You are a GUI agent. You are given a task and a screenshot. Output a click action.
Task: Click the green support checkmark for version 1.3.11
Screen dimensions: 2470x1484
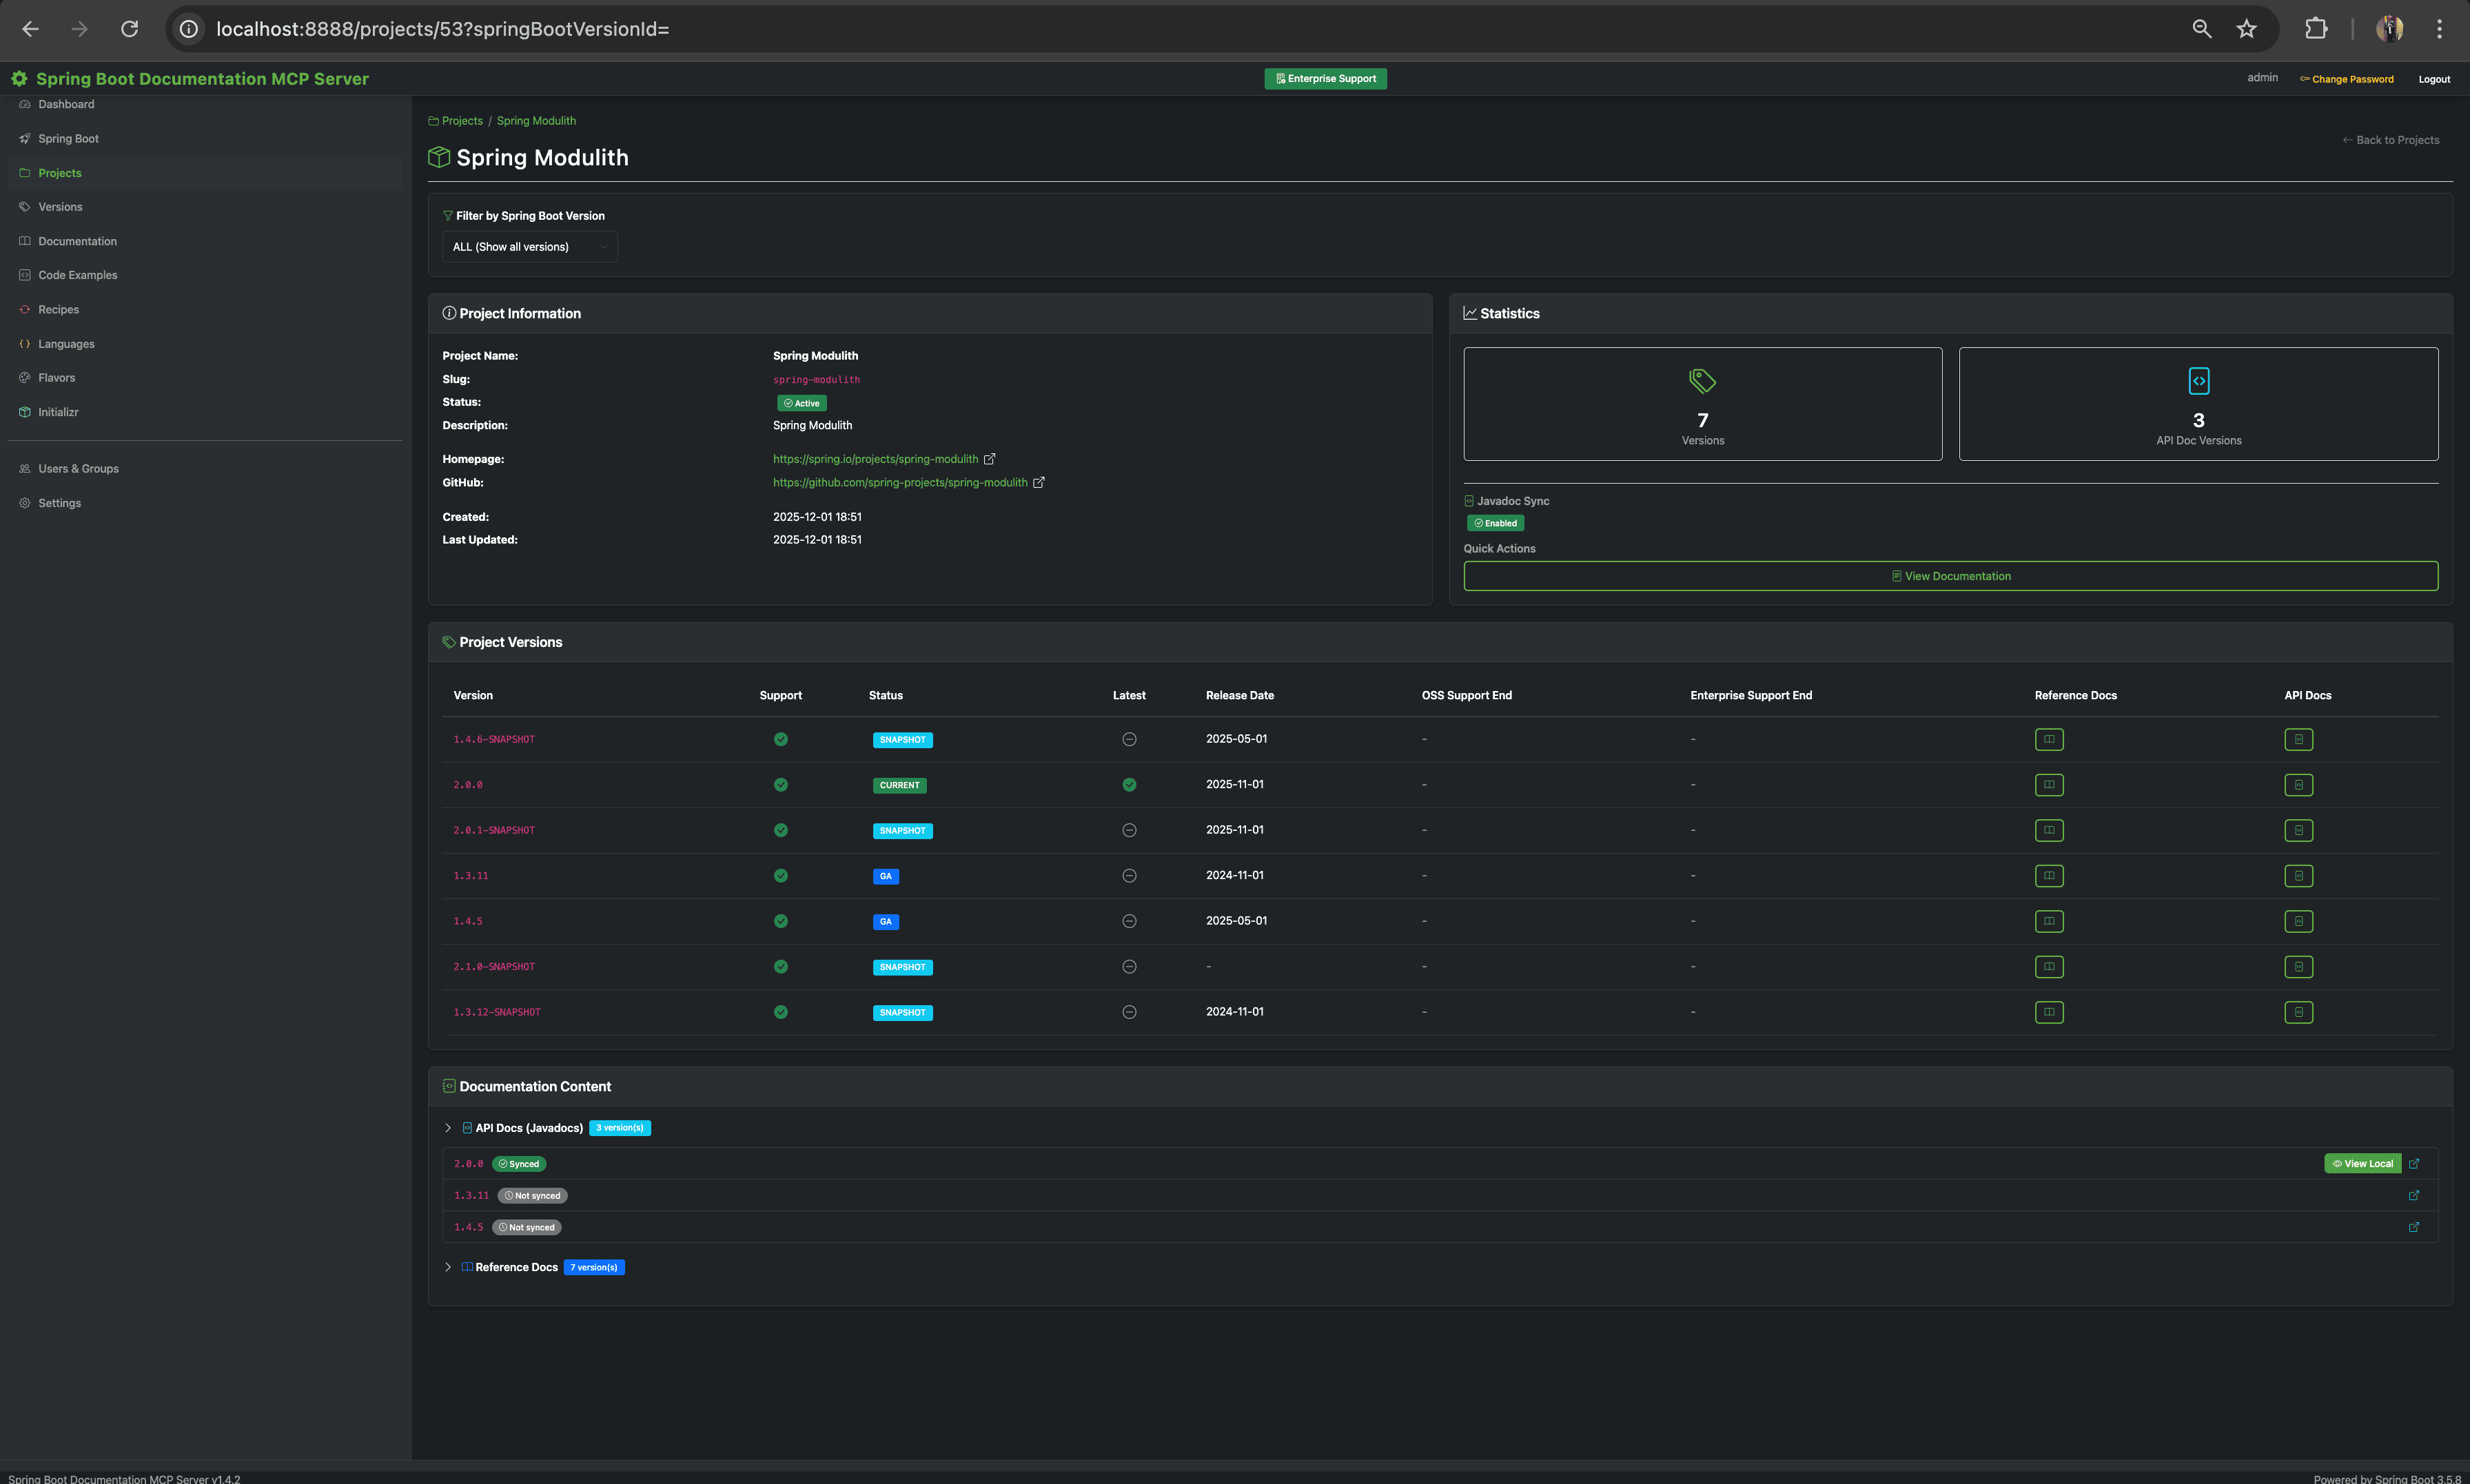781,875
